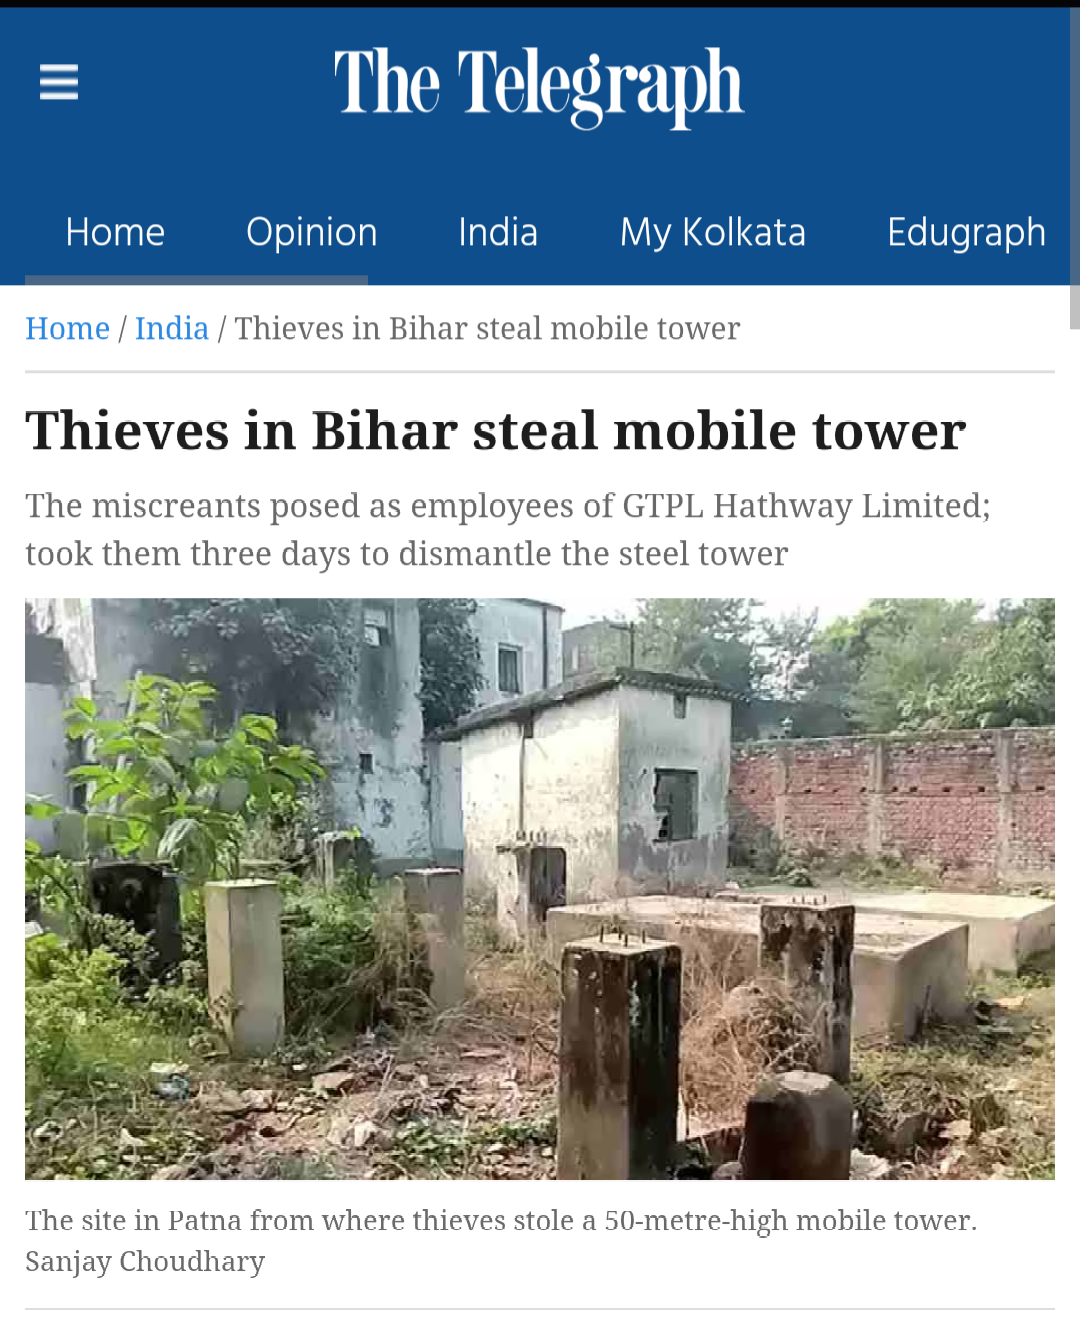
Task: Click the active tab underline beneath Home
Action: pos(196,280)
